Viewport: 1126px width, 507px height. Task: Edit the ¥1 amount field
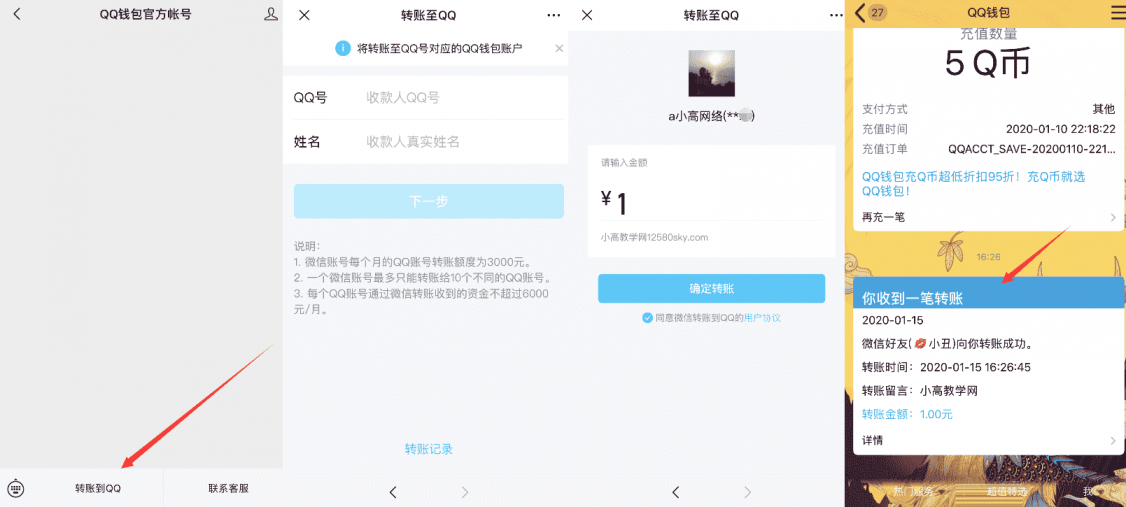coord(712,203)
